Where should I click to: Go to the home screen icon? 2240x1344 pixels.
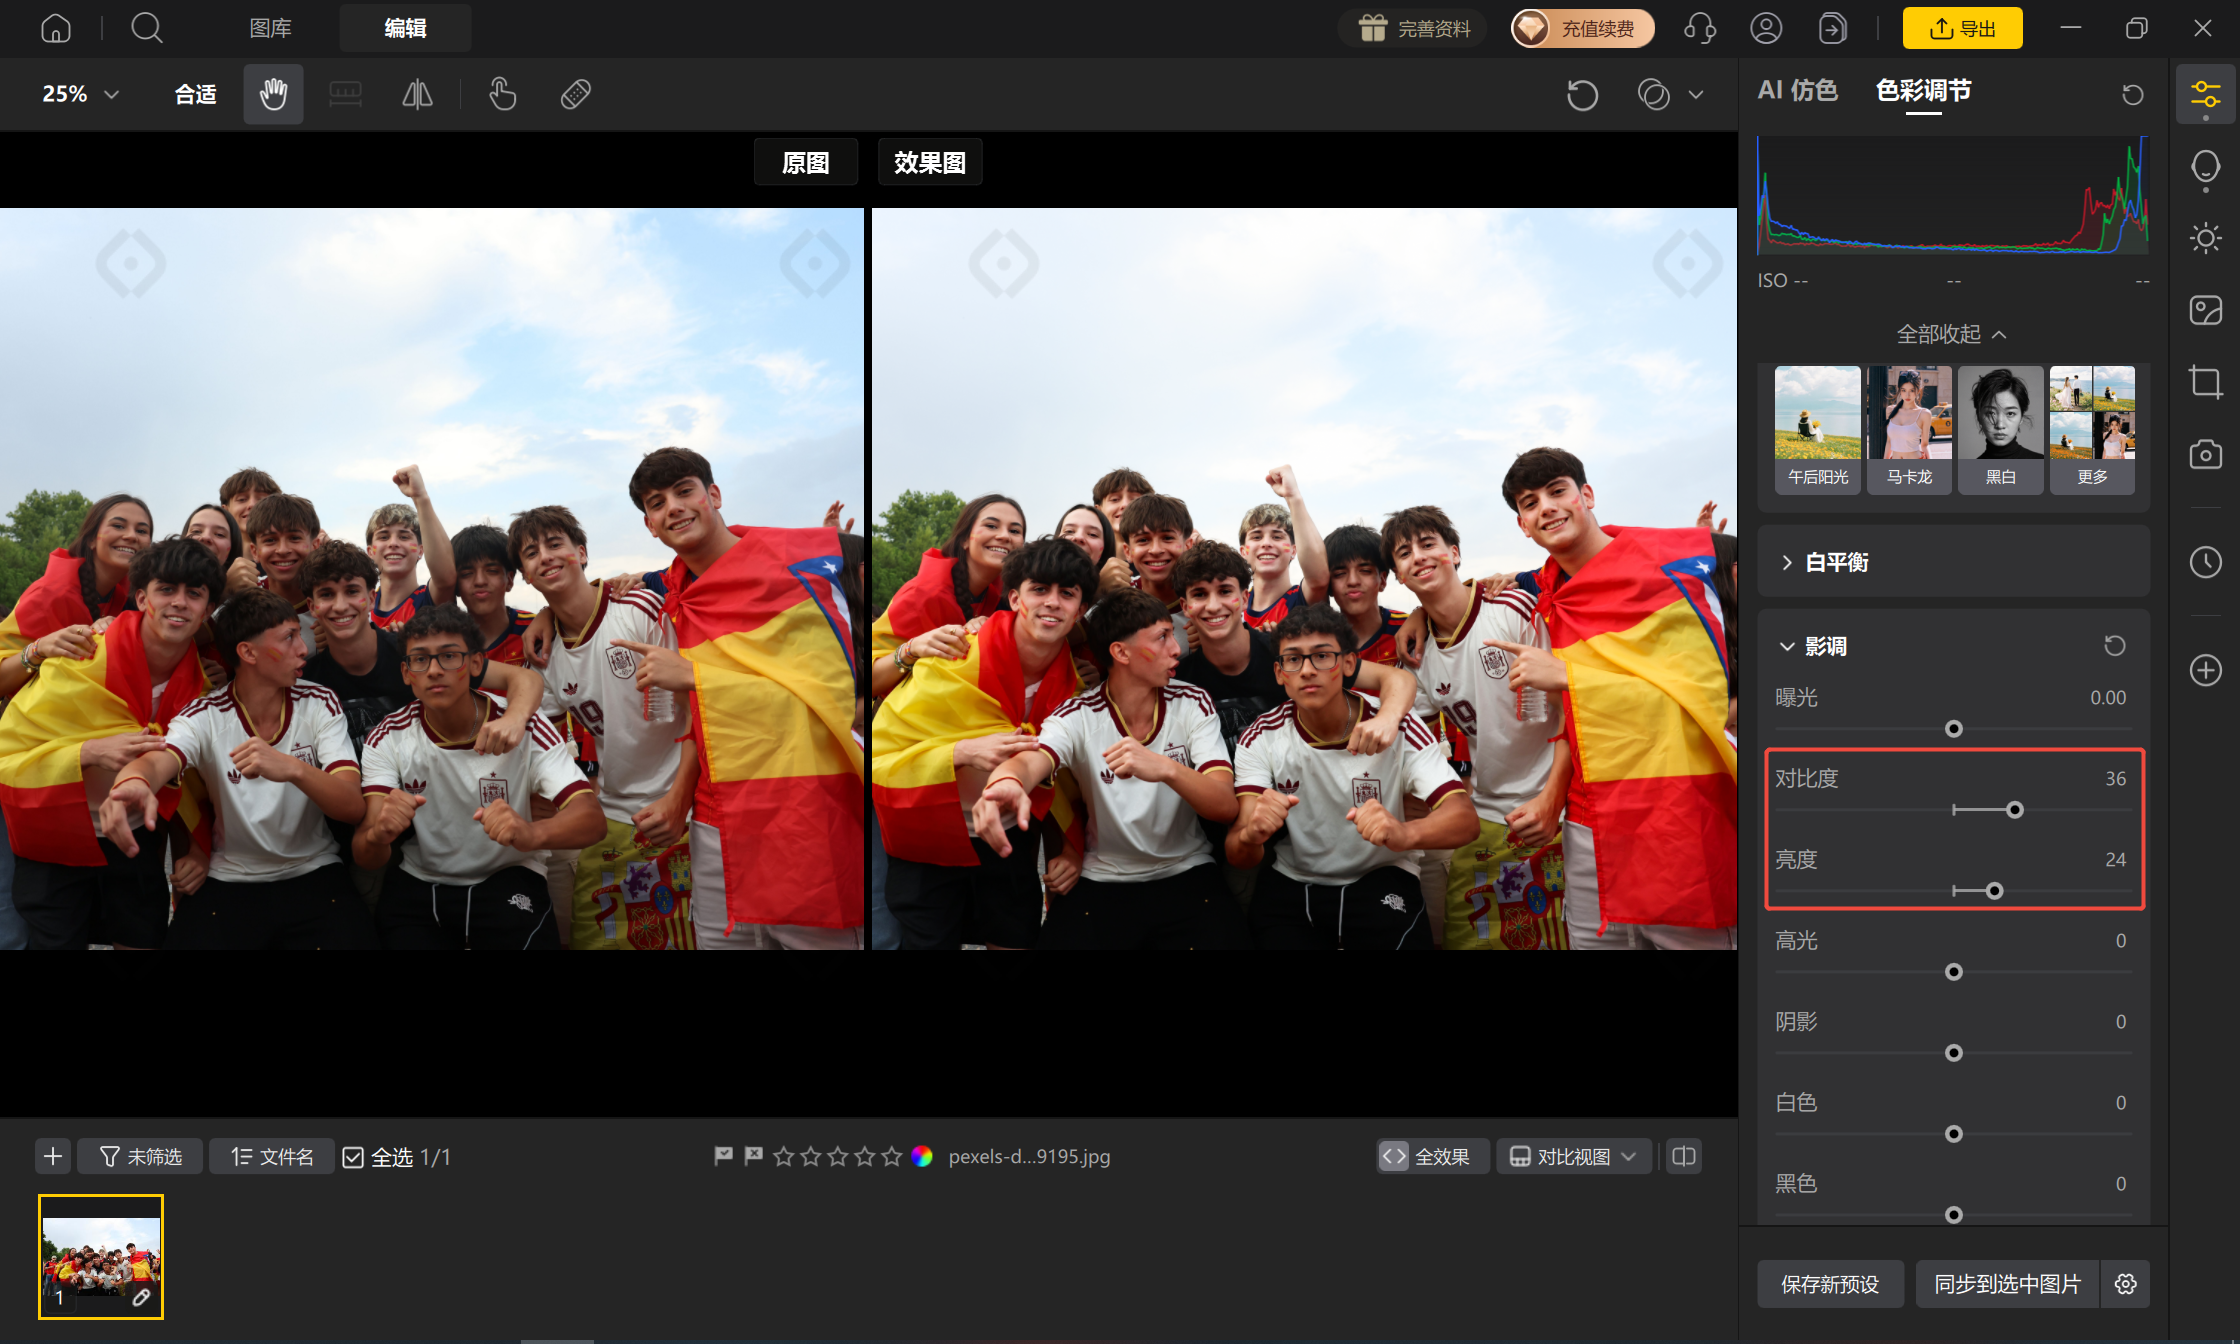click(x=56, y=28)
